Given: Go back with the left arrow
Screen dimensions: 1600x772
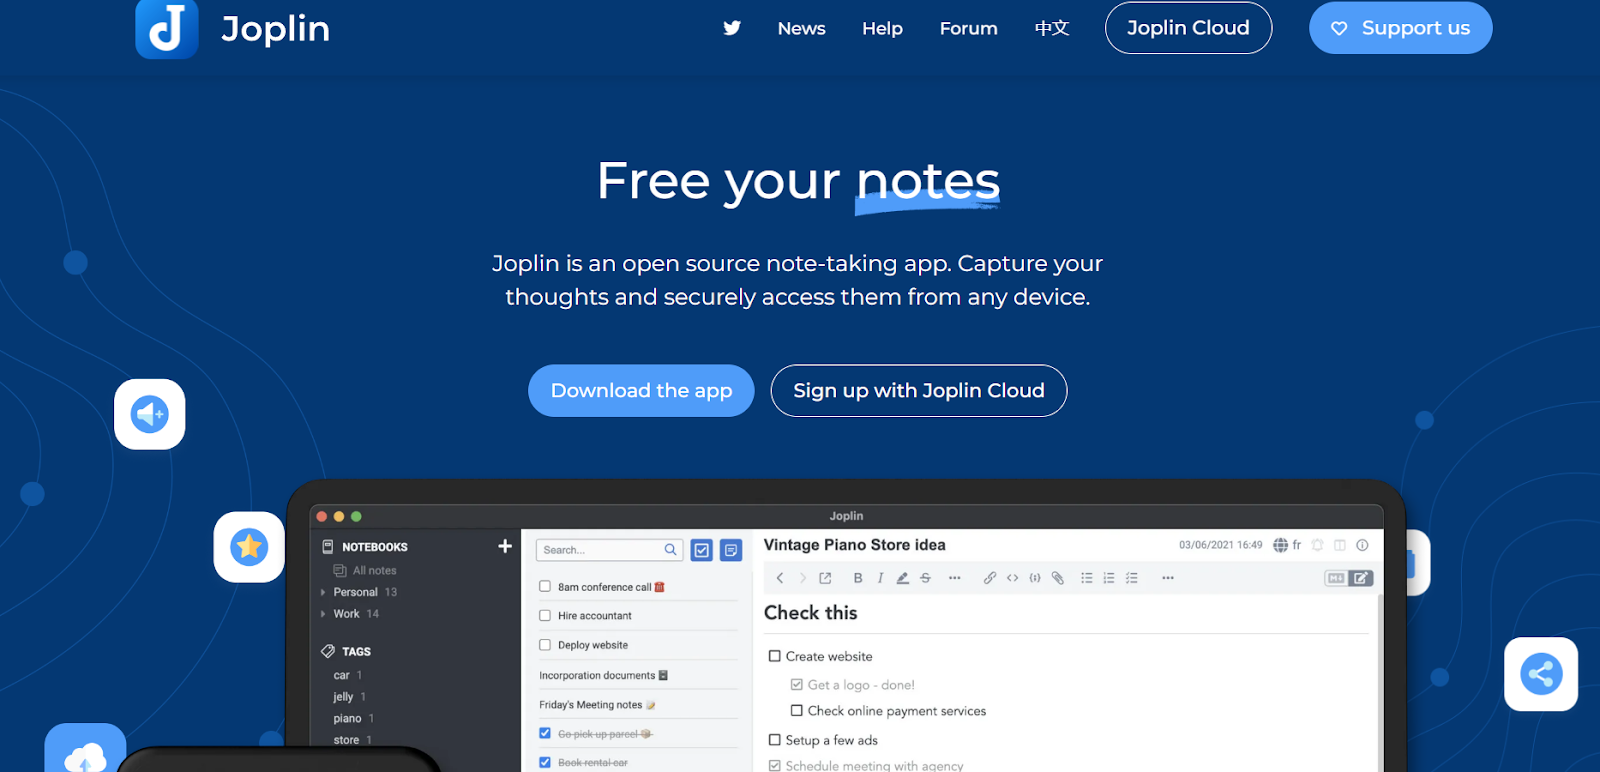Looking at the screenshot, I should [780, 578].
